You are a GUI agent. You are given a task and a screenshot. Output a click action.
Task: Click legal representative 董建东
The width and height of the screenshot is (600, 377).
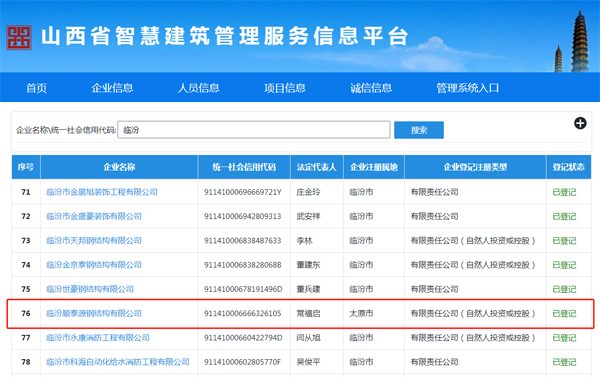pyautogui.click(x=308, y=264)
